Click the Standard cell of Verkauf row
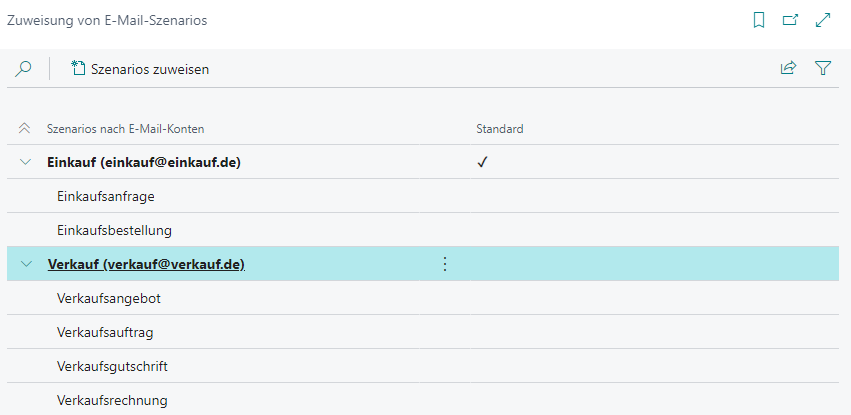This screenshot has width=851, height=415. 654,264
